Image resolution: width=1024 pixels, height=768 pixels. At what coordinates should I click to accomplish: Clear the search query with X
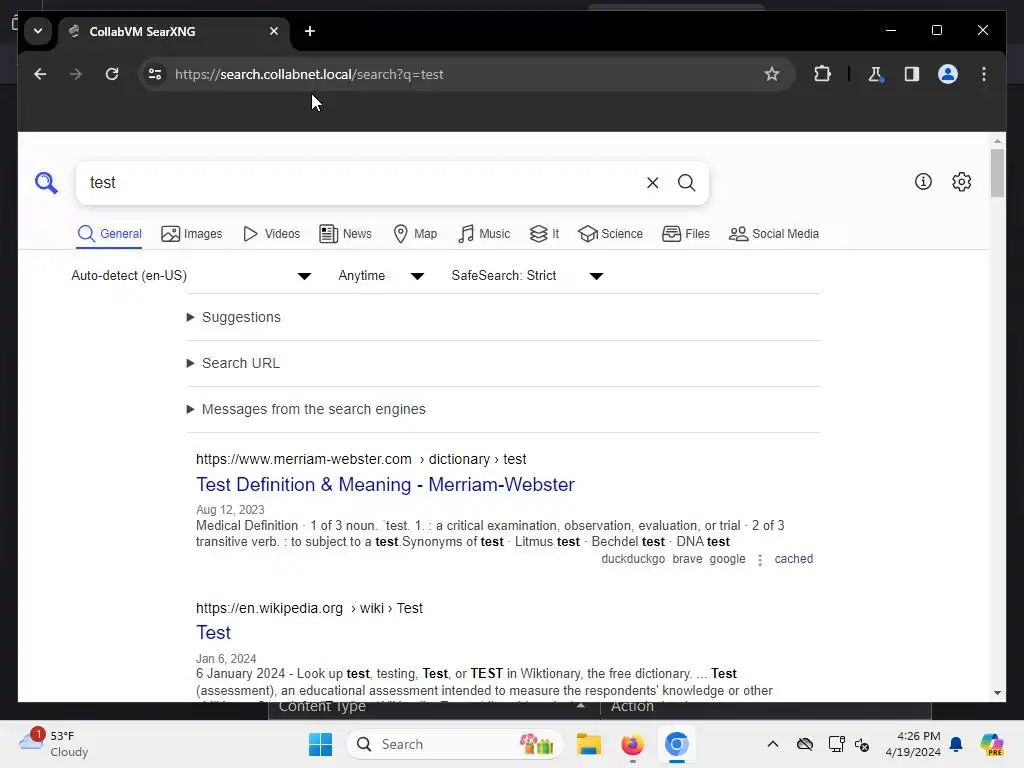coord(652,183)
